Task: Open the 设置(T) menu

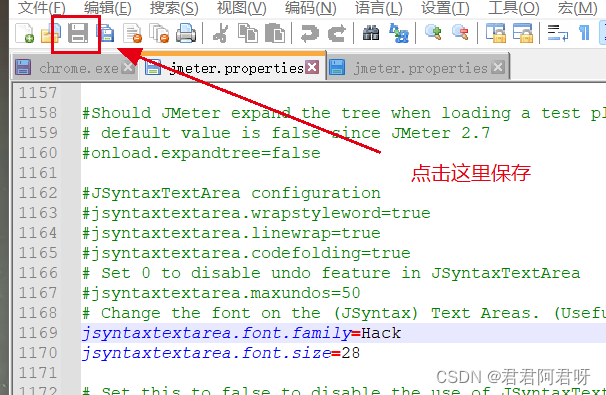Action: click(445, 8)
